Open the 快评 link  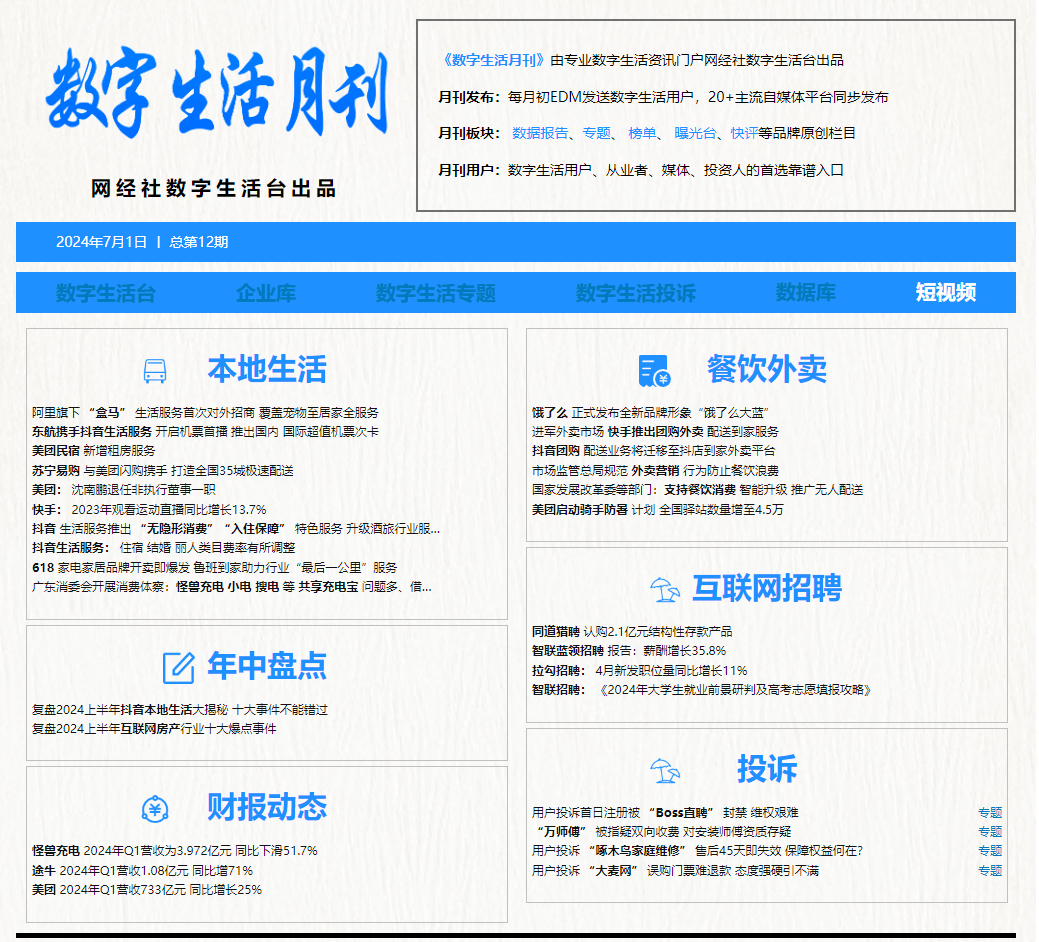pos(743,133)
